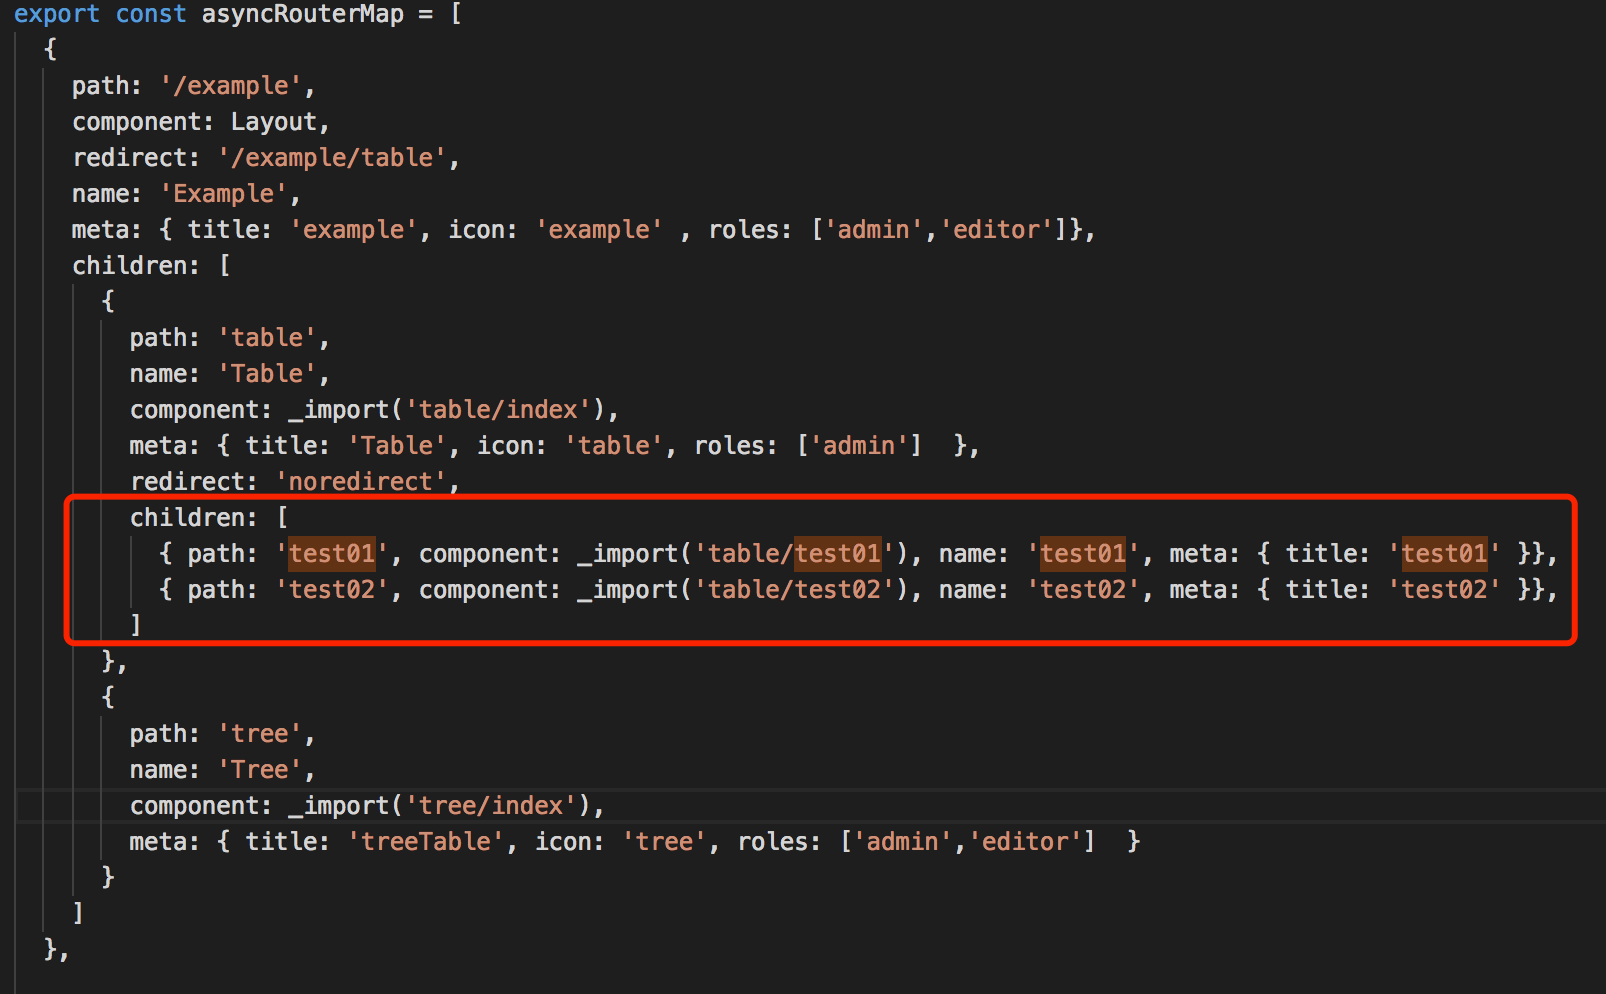This screenshot has height=994, width=1606.
Task: Click the 'treeTable' title string
Action: tap(424, 841)
